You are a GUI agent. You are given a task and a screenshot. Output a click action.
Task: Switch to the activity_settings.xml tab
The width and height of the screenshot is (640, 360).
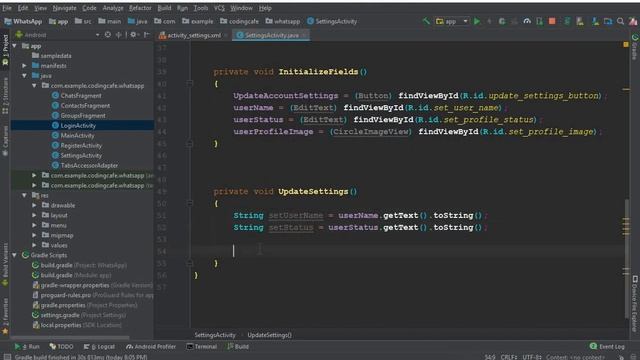tap(193, 35)
